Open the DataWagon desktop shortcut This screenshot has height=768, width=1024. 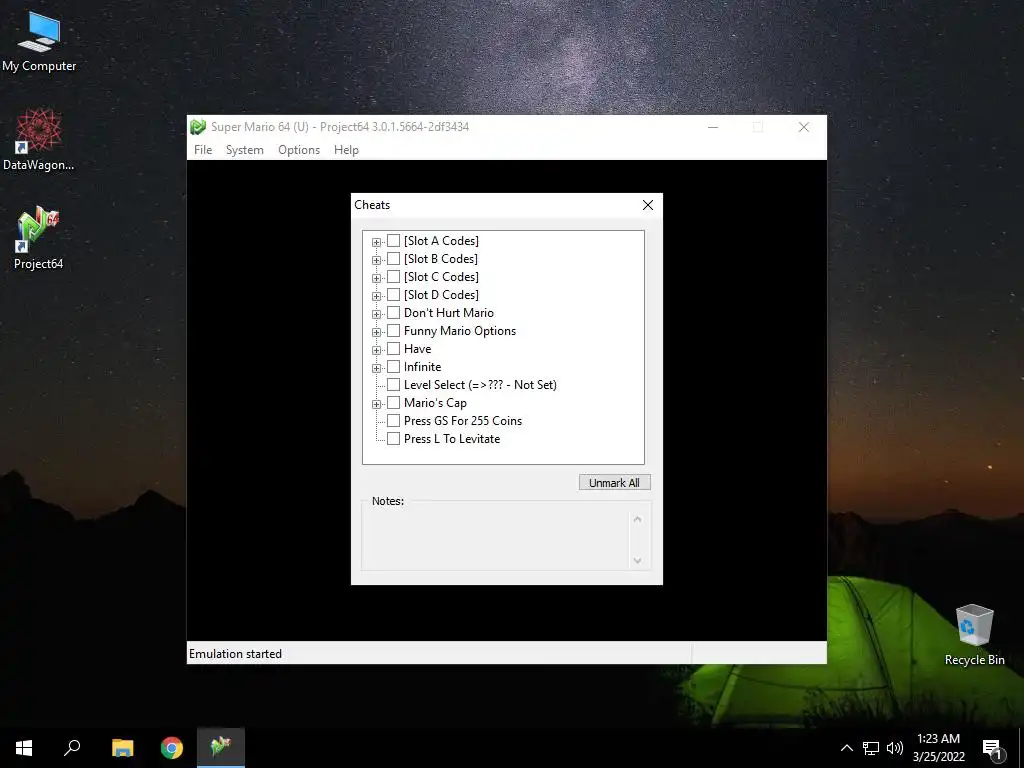[x=39, y=140]
